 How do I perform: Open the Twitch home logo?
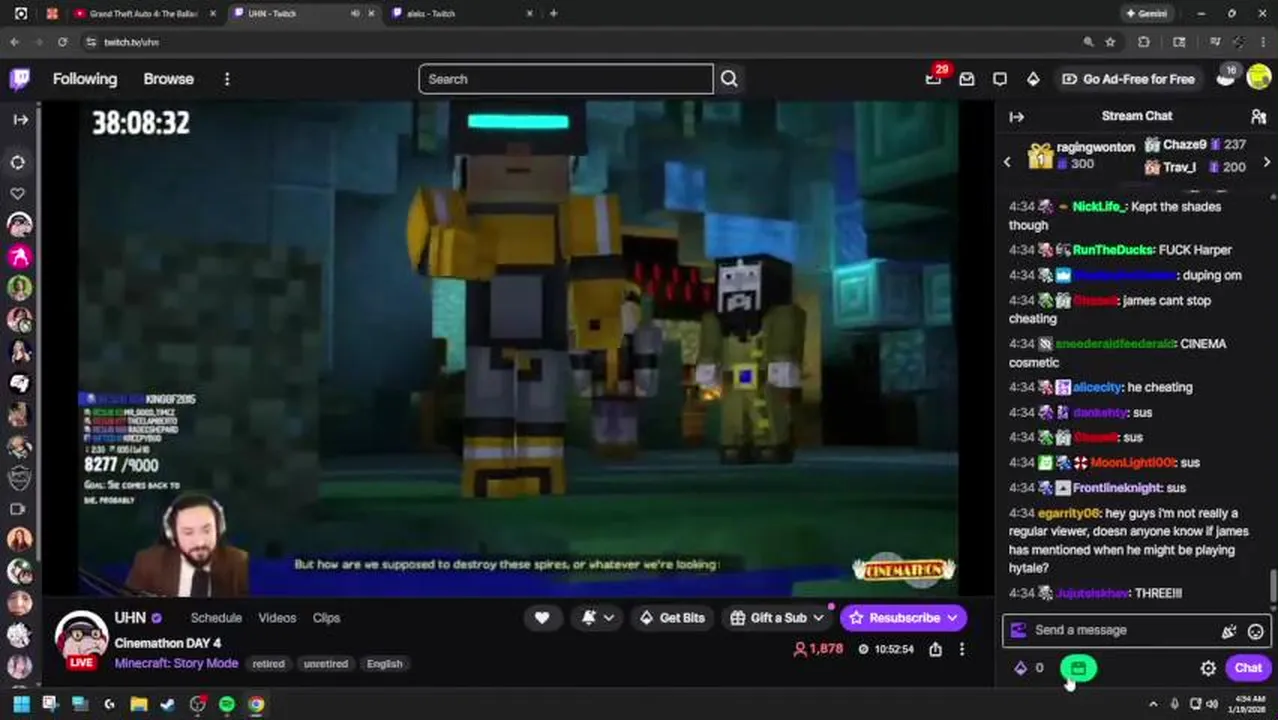[x=20, y=79]
